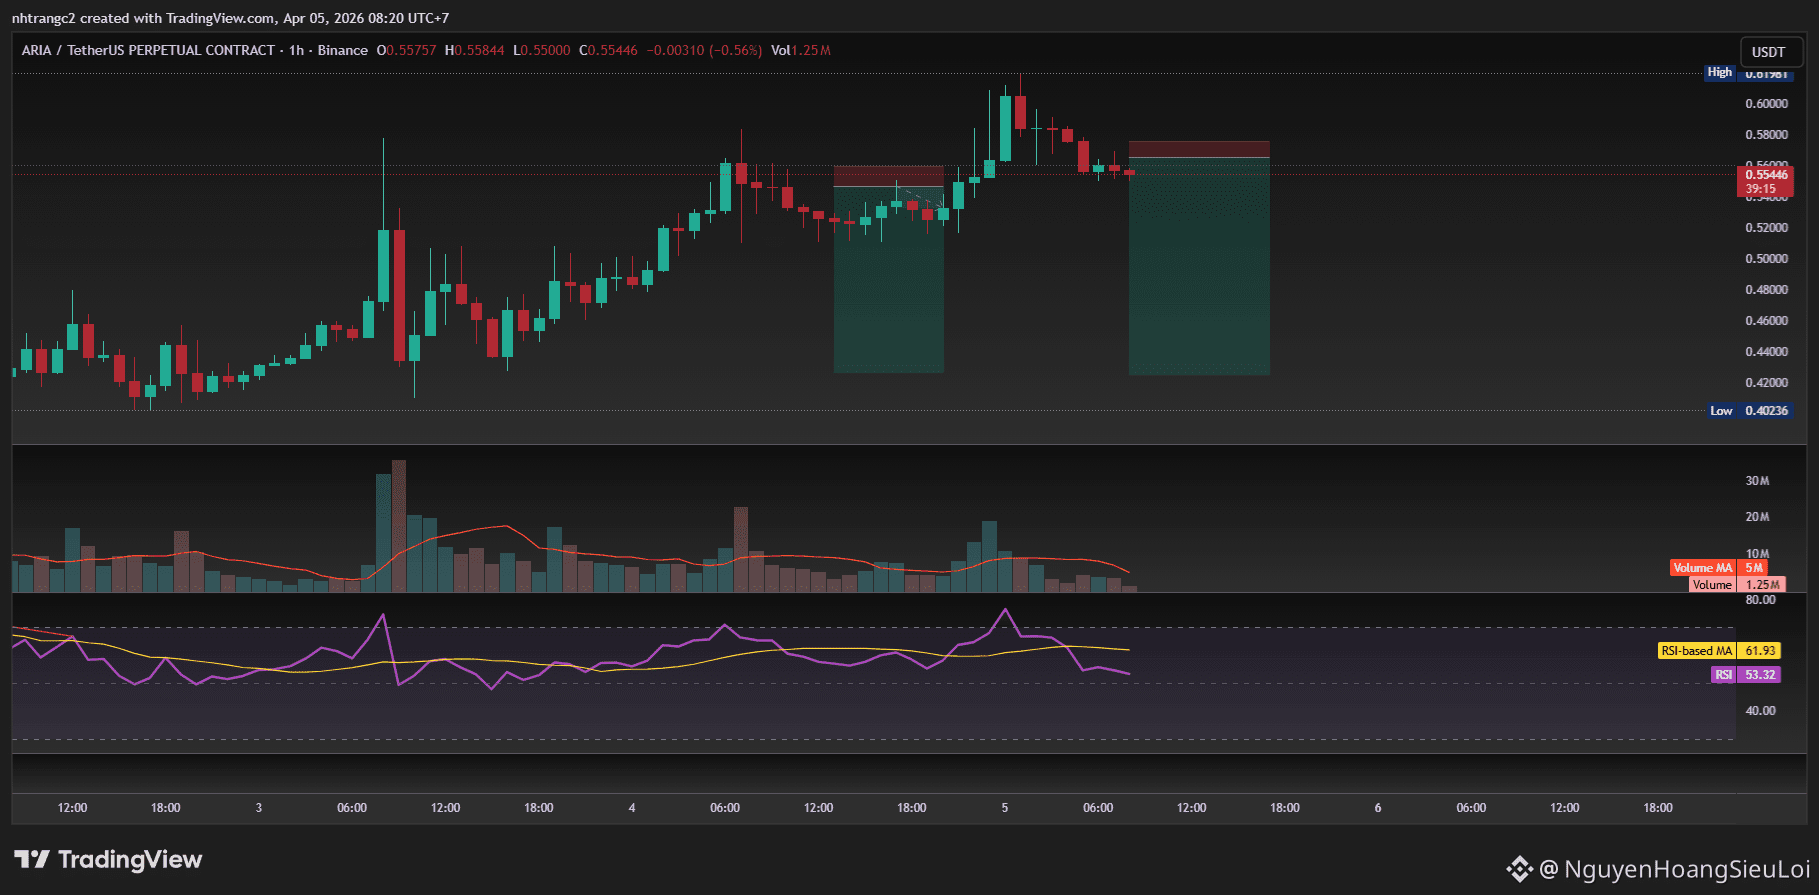Click the 0.42000 price axis label
This screenshot has width=1819, height=895.
[x=1766, y=383]
